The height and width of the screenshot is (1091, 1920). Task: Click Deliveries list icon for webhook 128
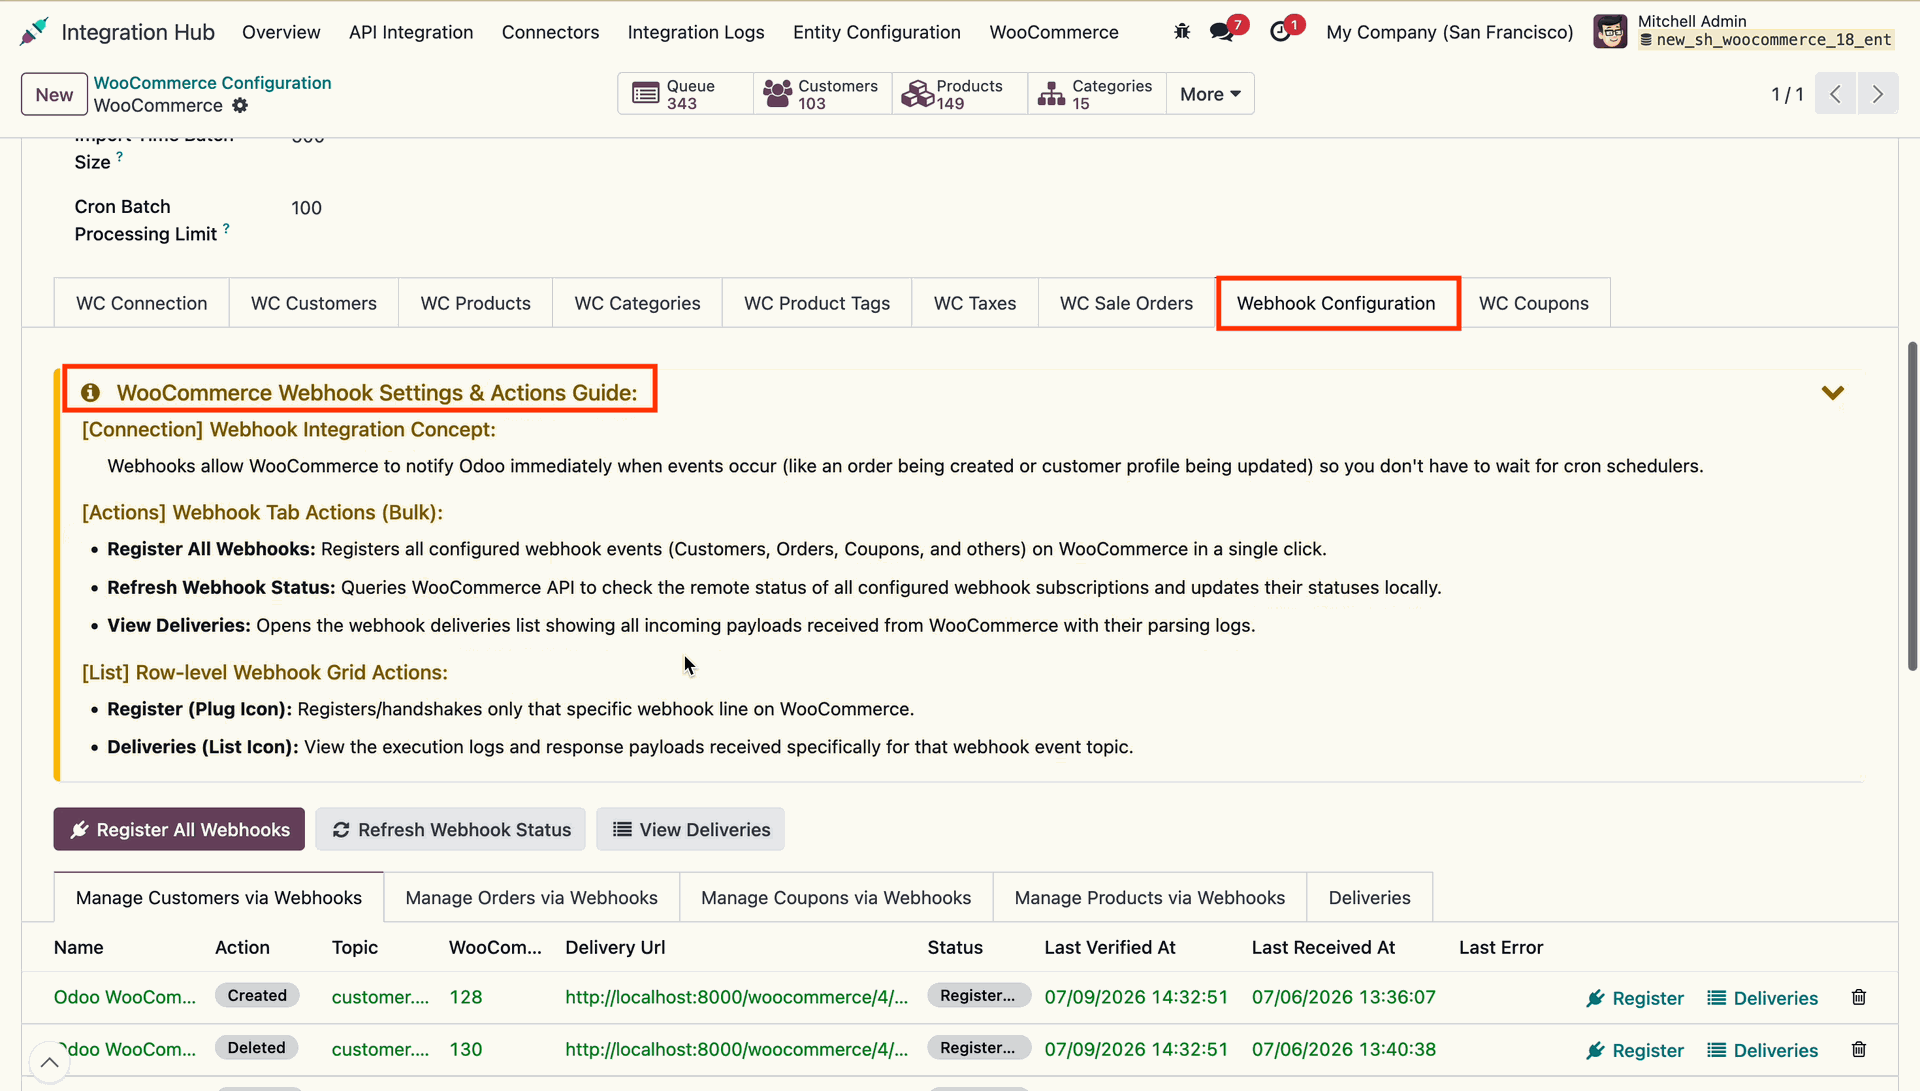point(1762,998)
